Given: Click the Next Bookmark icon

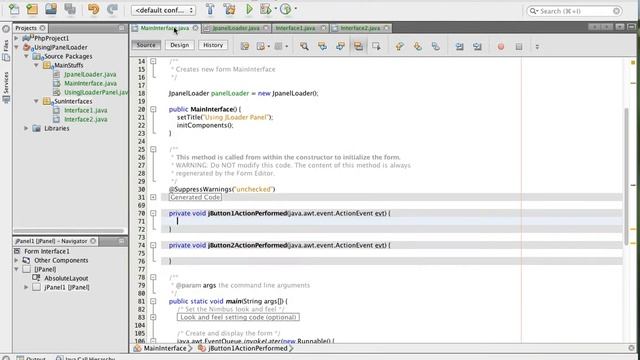Looking at the screenshot, I should [x=418, y=46].
